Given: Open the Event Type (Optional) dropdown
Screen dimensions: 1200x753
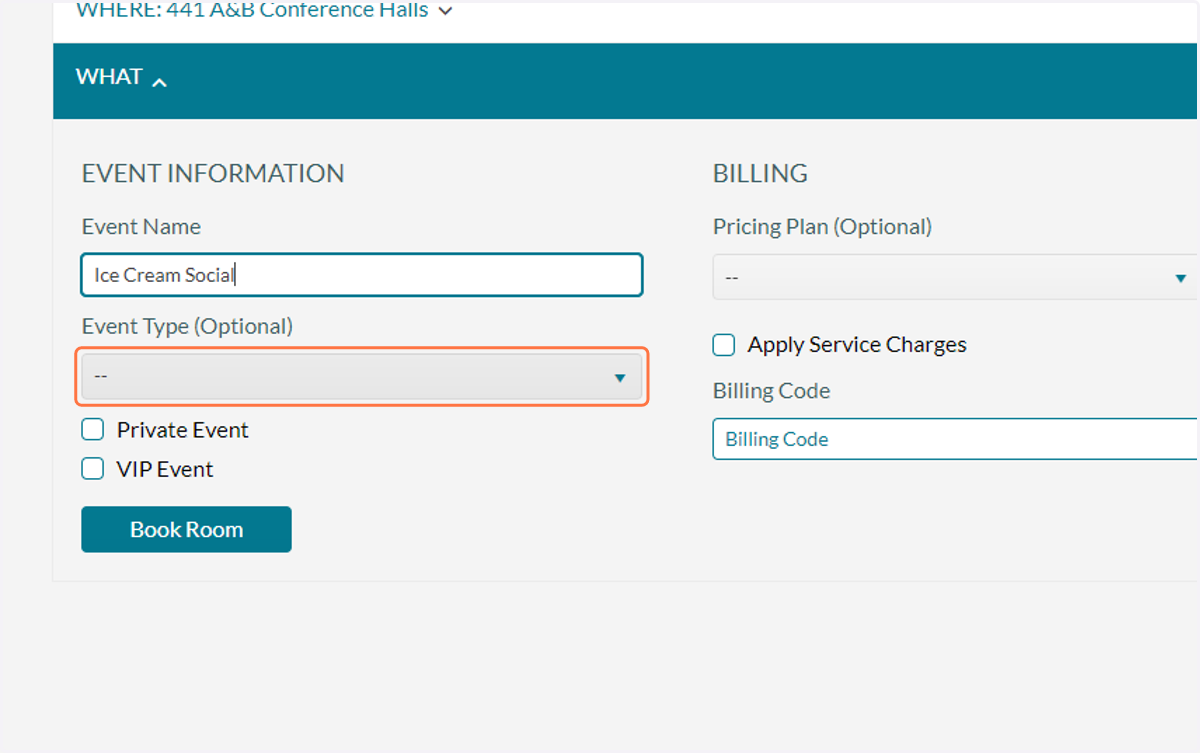Looking at the screenshot, I should 362,376.
